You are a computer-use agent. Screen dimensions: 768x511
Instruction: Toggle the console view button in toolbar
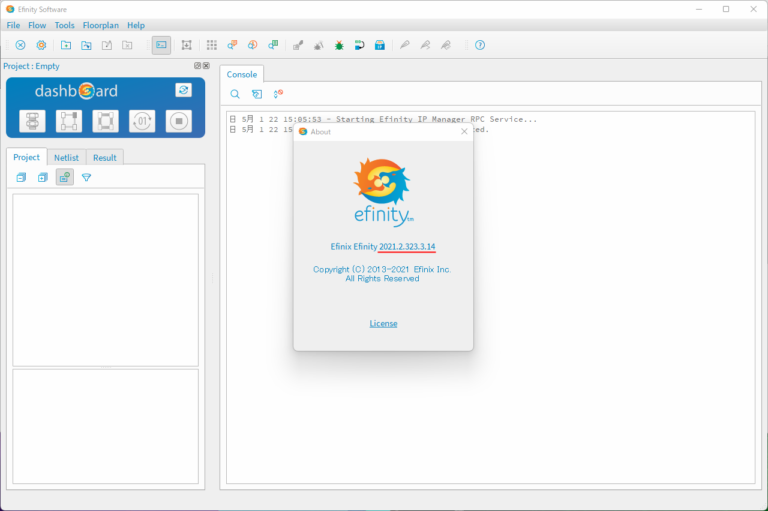(161, 45)
